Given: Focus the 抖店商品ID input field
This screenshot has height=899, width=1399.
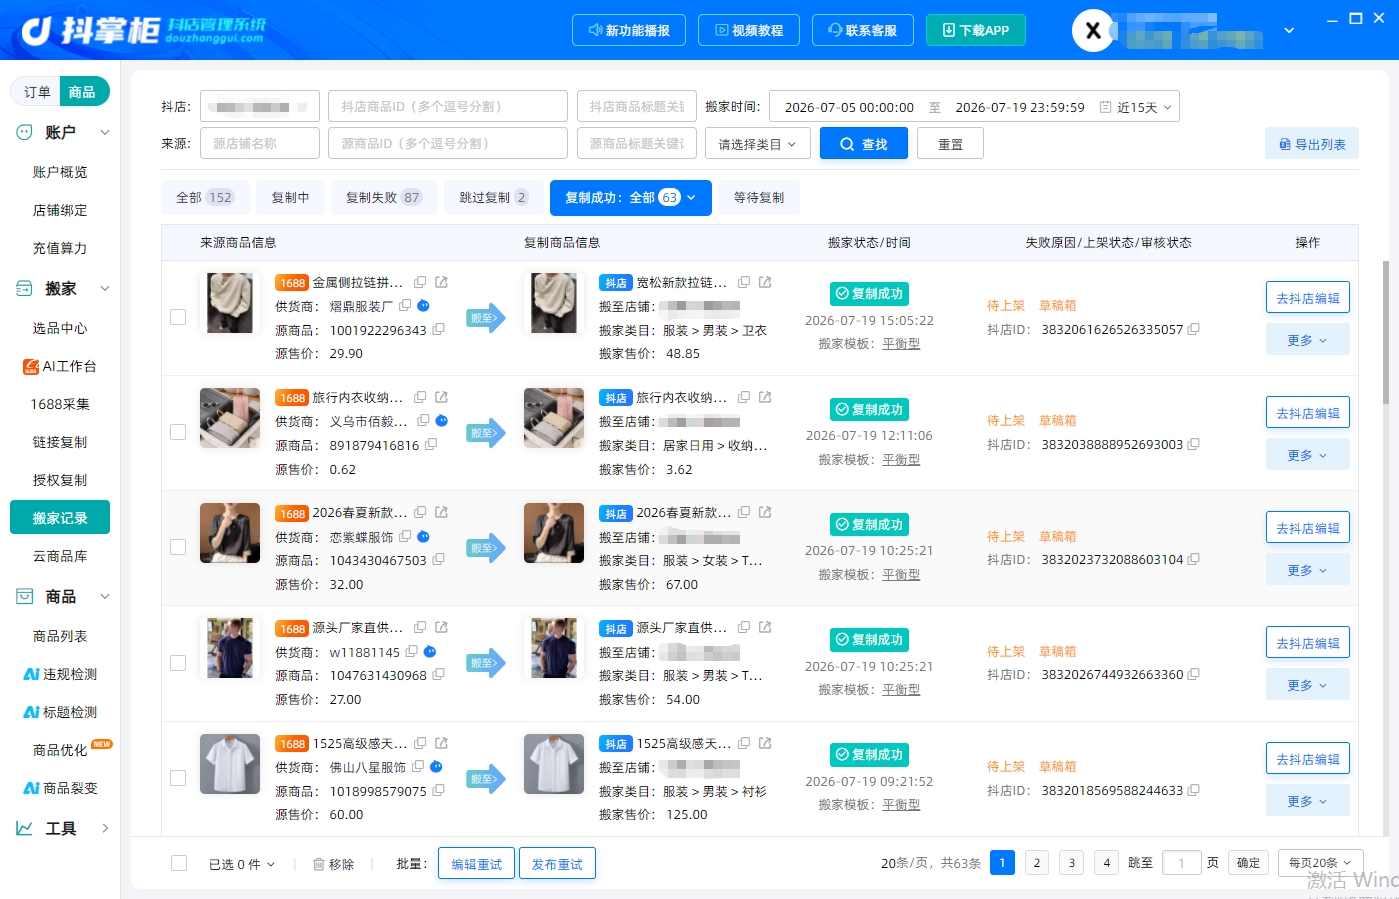Looking at the screenshot, I should click(x=448, y=106).
